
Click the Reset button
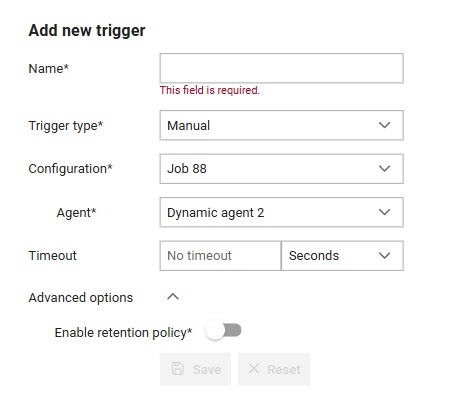click(274, 369)
